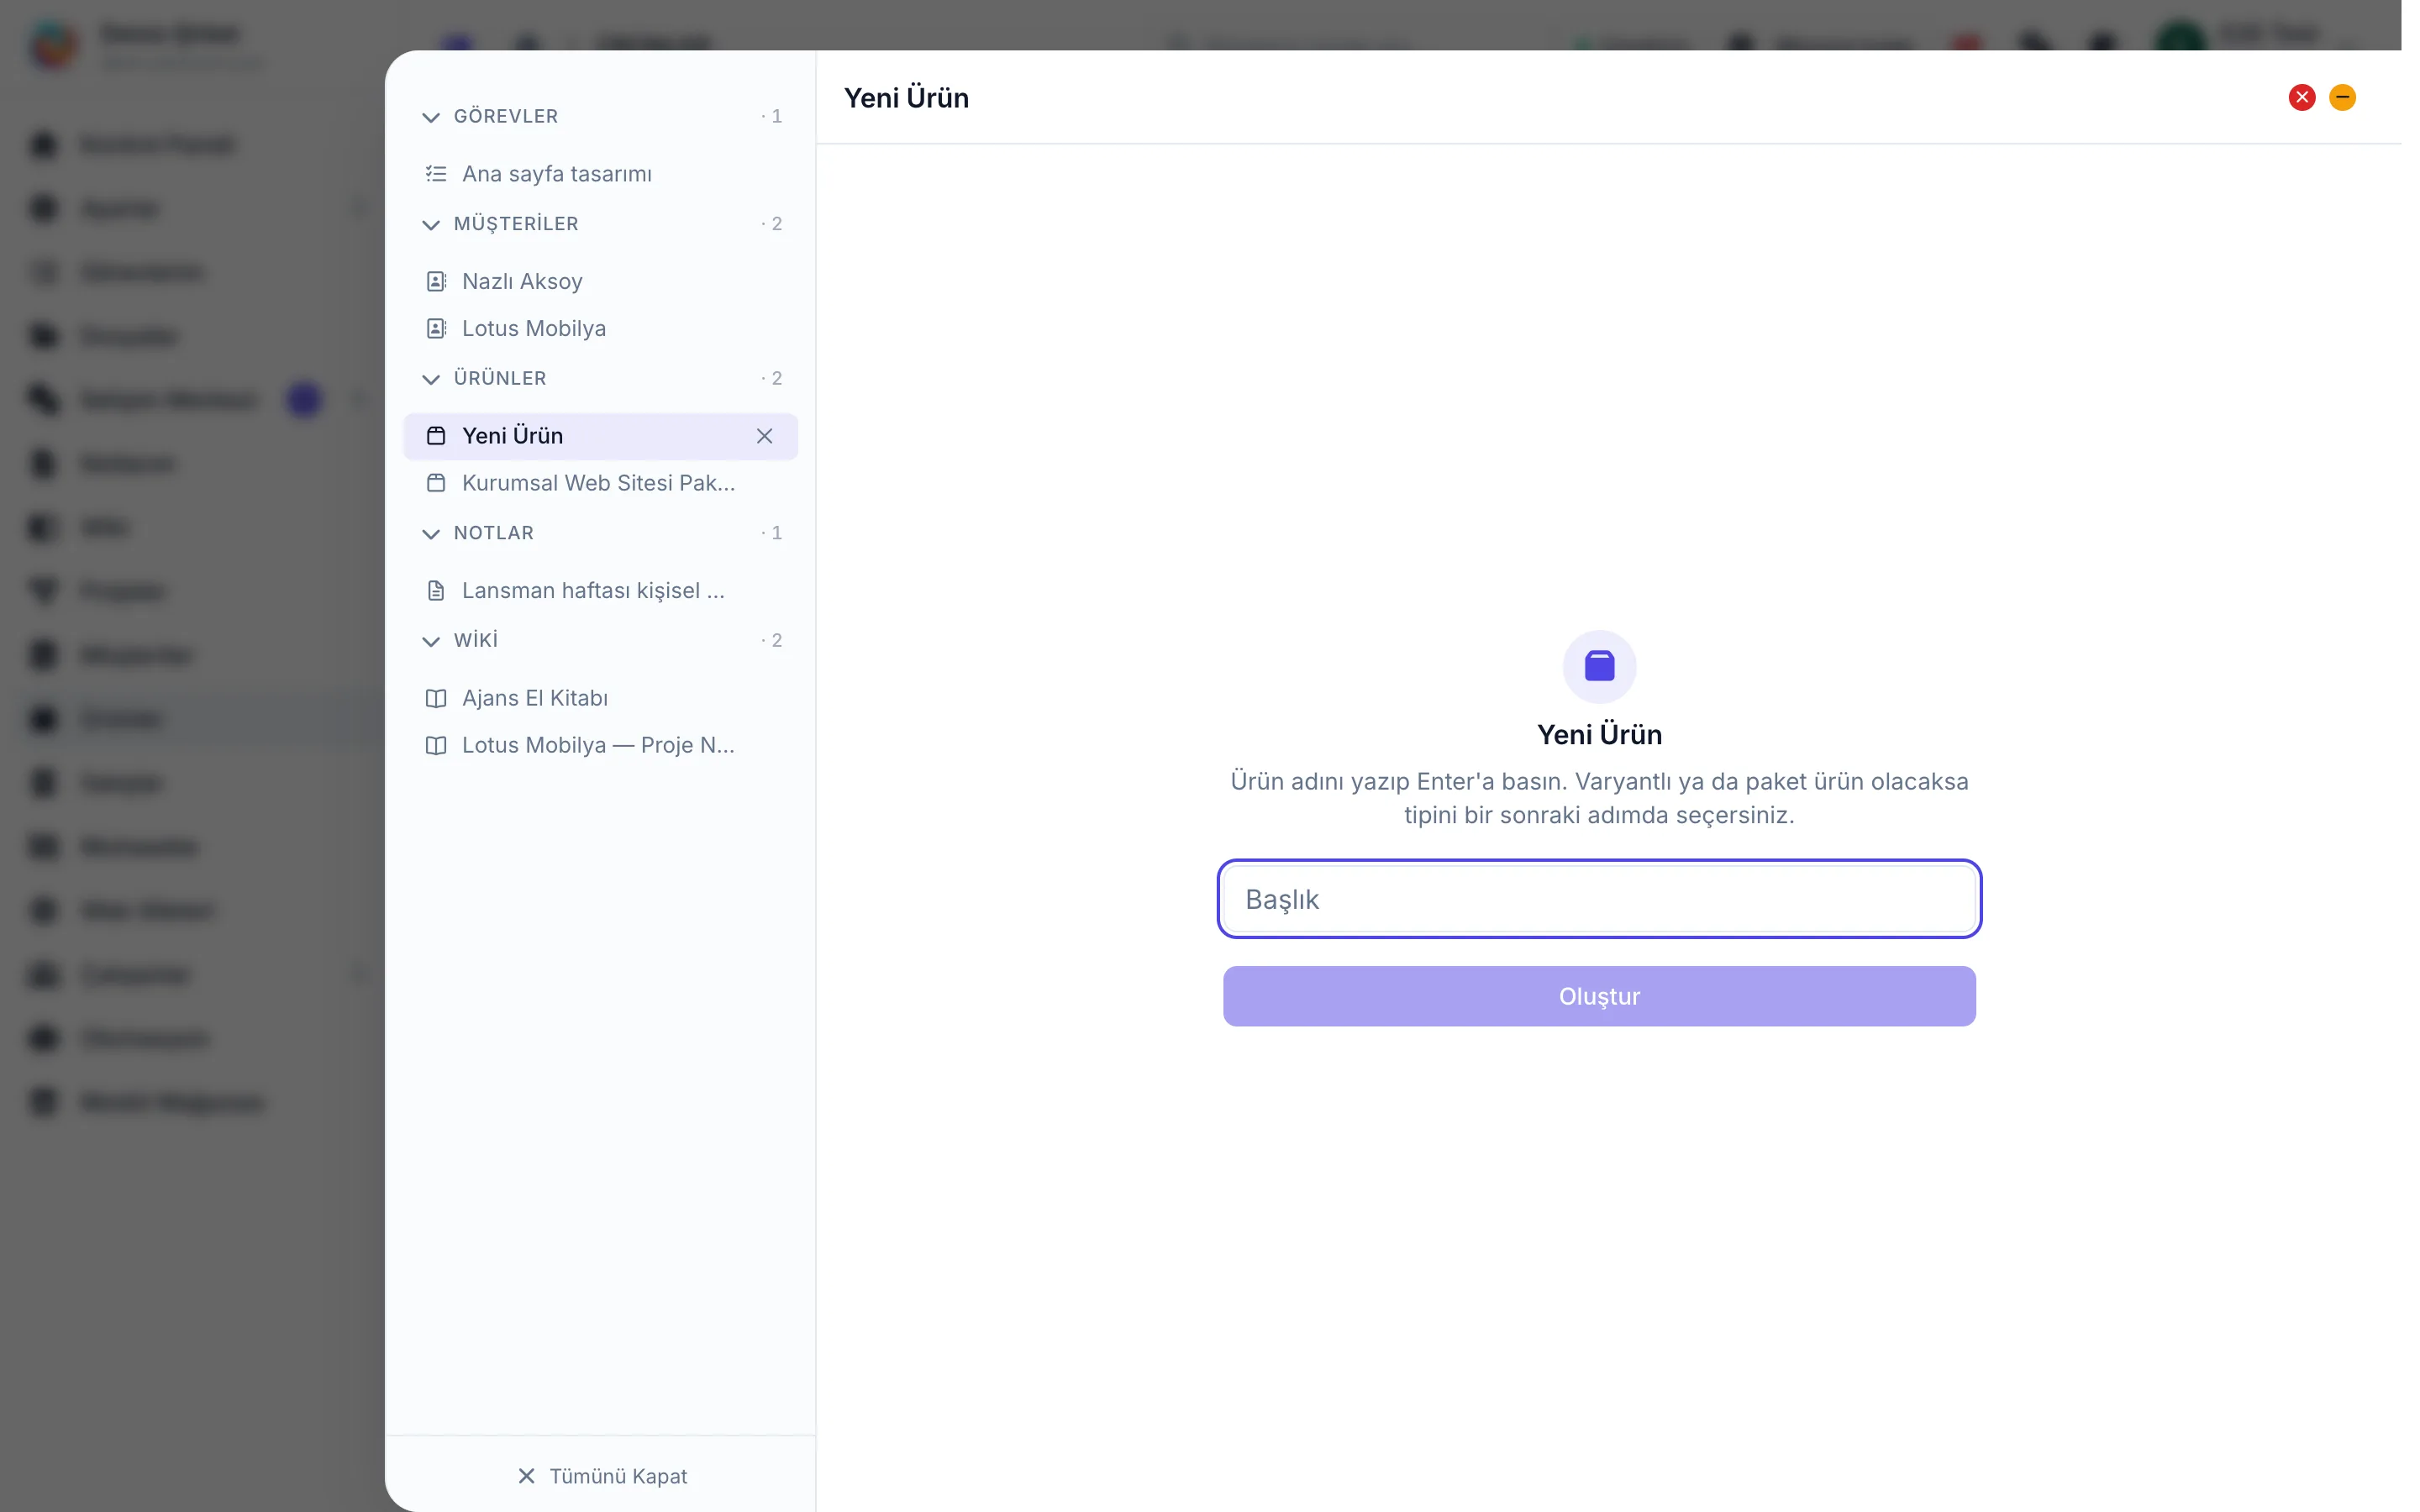Image resolution: width=2420 pixels, height=1512 pixels.
Task: Select the Lotus Mobilya customer entry
Action: pos(600,328)
